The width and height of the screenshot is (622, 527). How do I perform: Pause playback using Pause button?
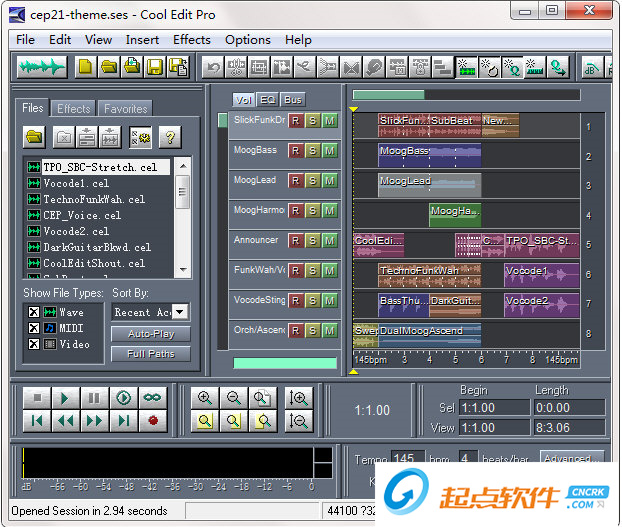(94, 397)
